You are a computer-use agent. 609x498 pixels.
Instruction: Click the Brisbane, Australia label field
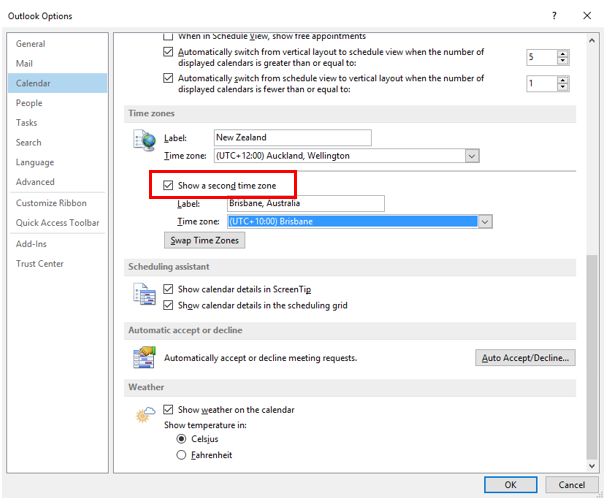[306, 203]
